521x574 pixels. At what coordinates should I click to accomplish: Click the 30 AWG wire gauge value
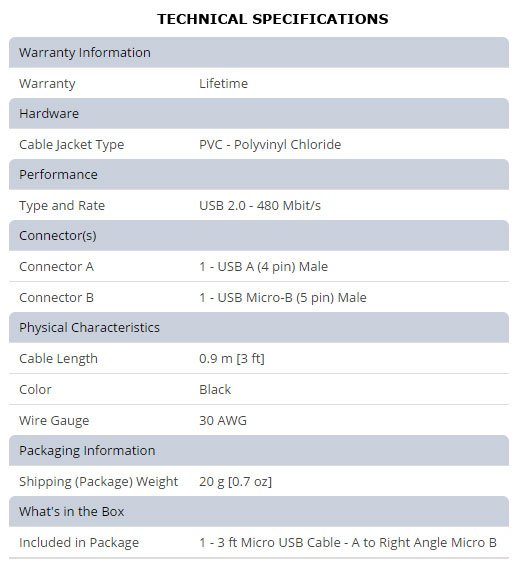click(x=223, y=421)
